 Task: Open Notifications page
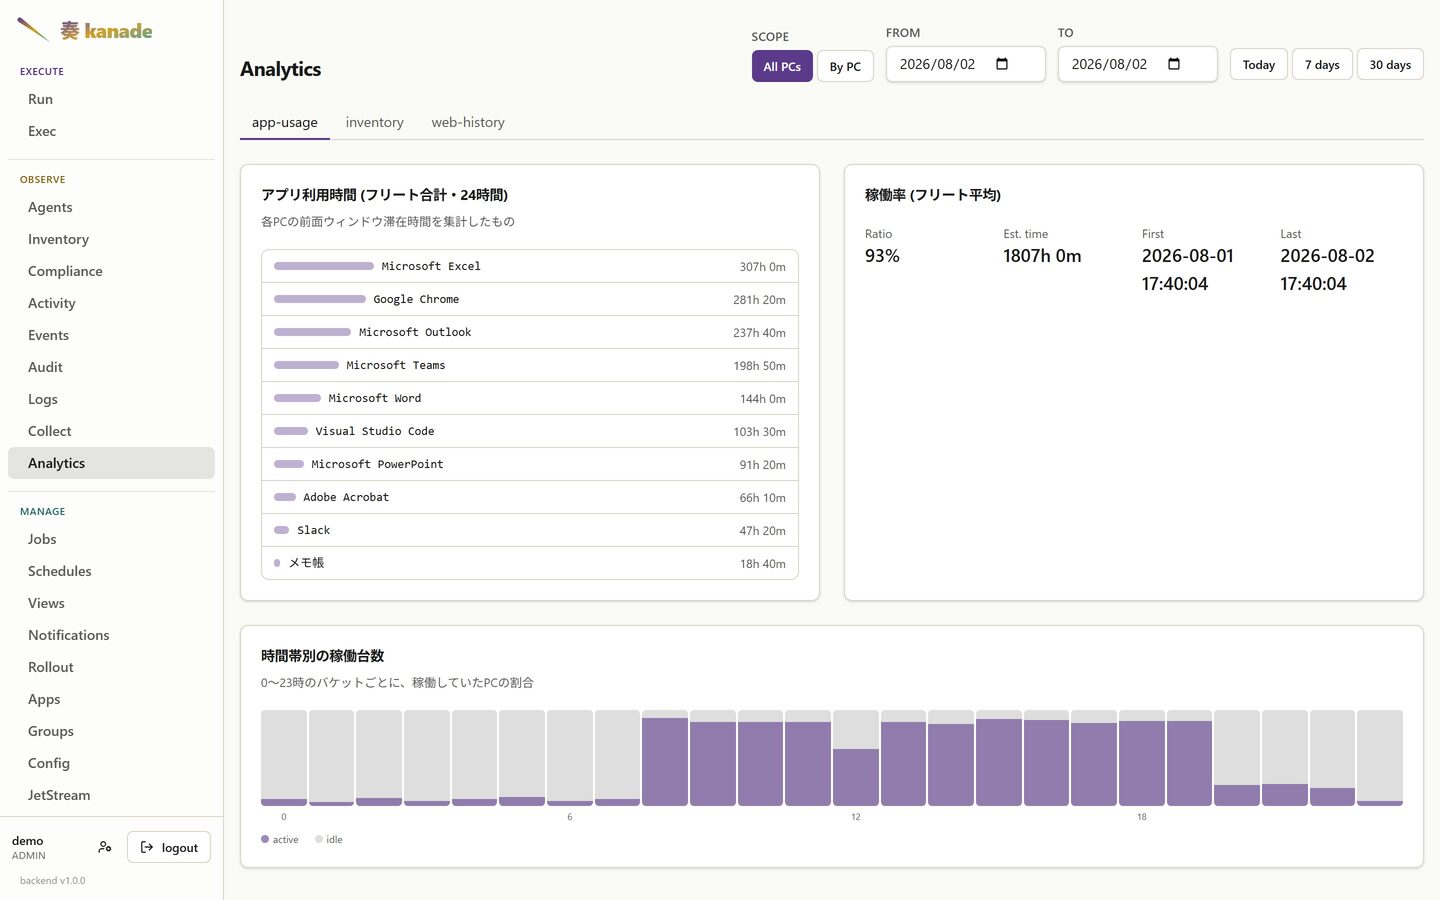point(111,635)
